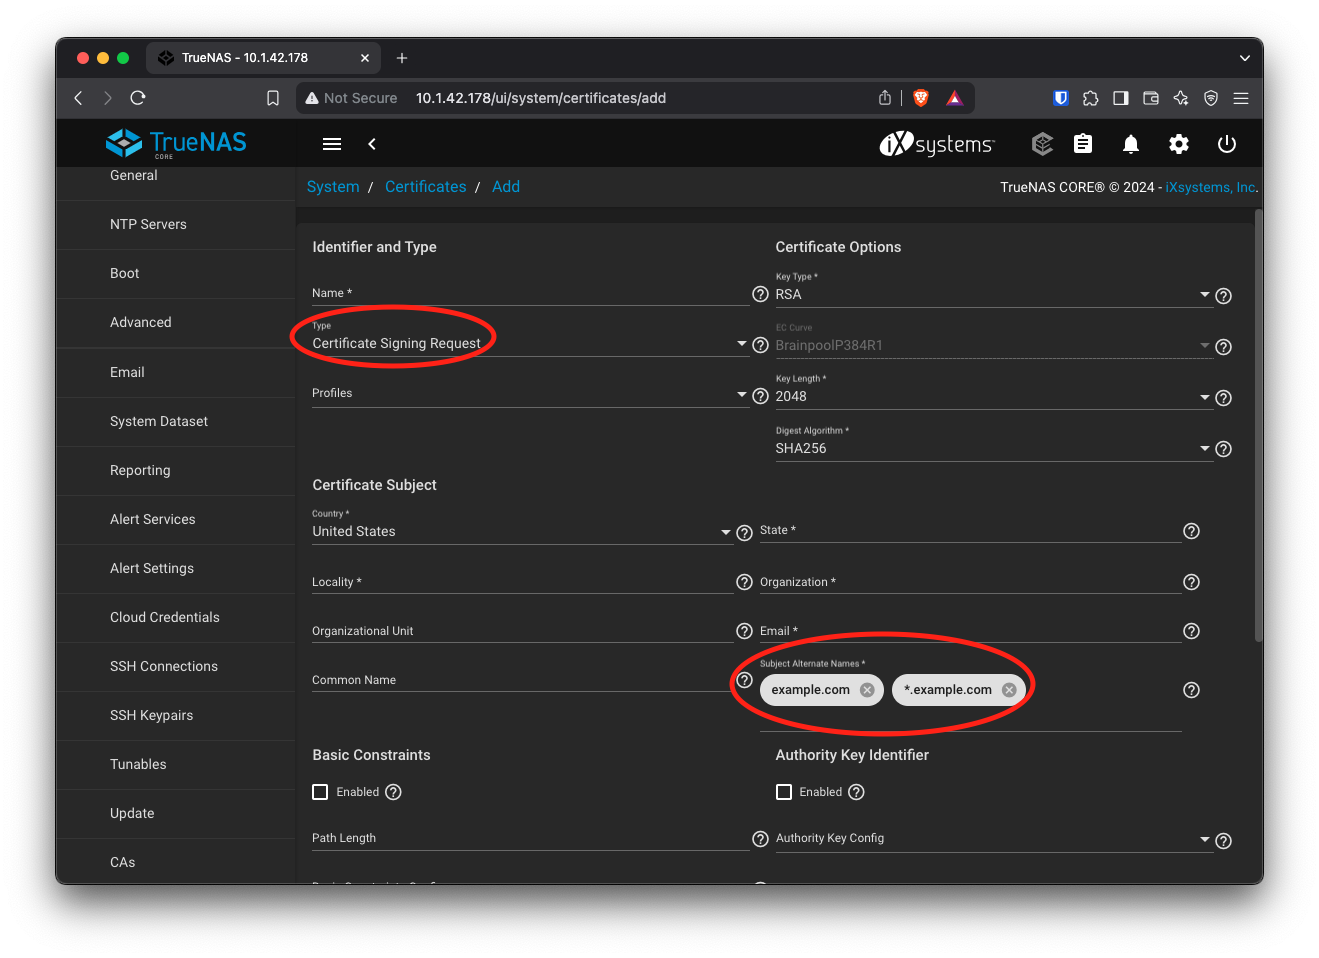Open the Authority Key Config dropdown
The width and height of the screenshot is (1319, 958).
click(993, 839)
